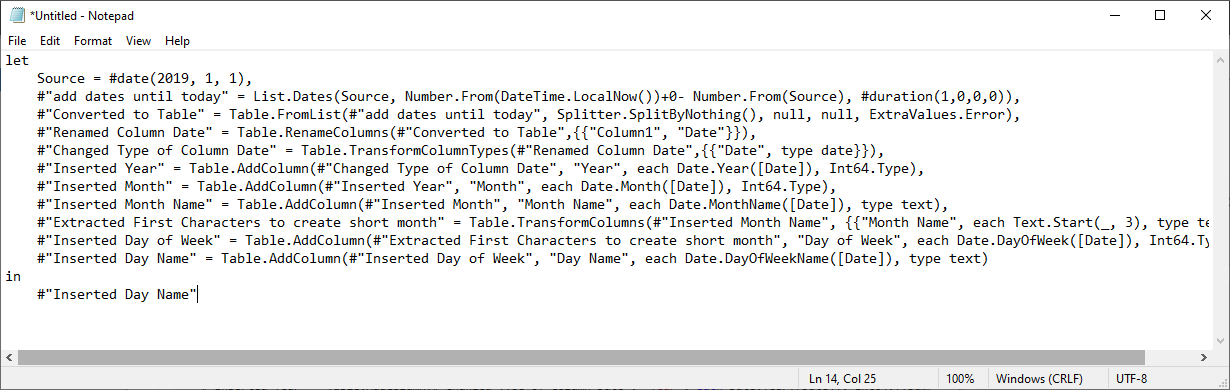The width and height of the screenshot is (1230, 390).
Task: Click the window resize grip at bottom-right corner
Action: [x=1221, y=381]
